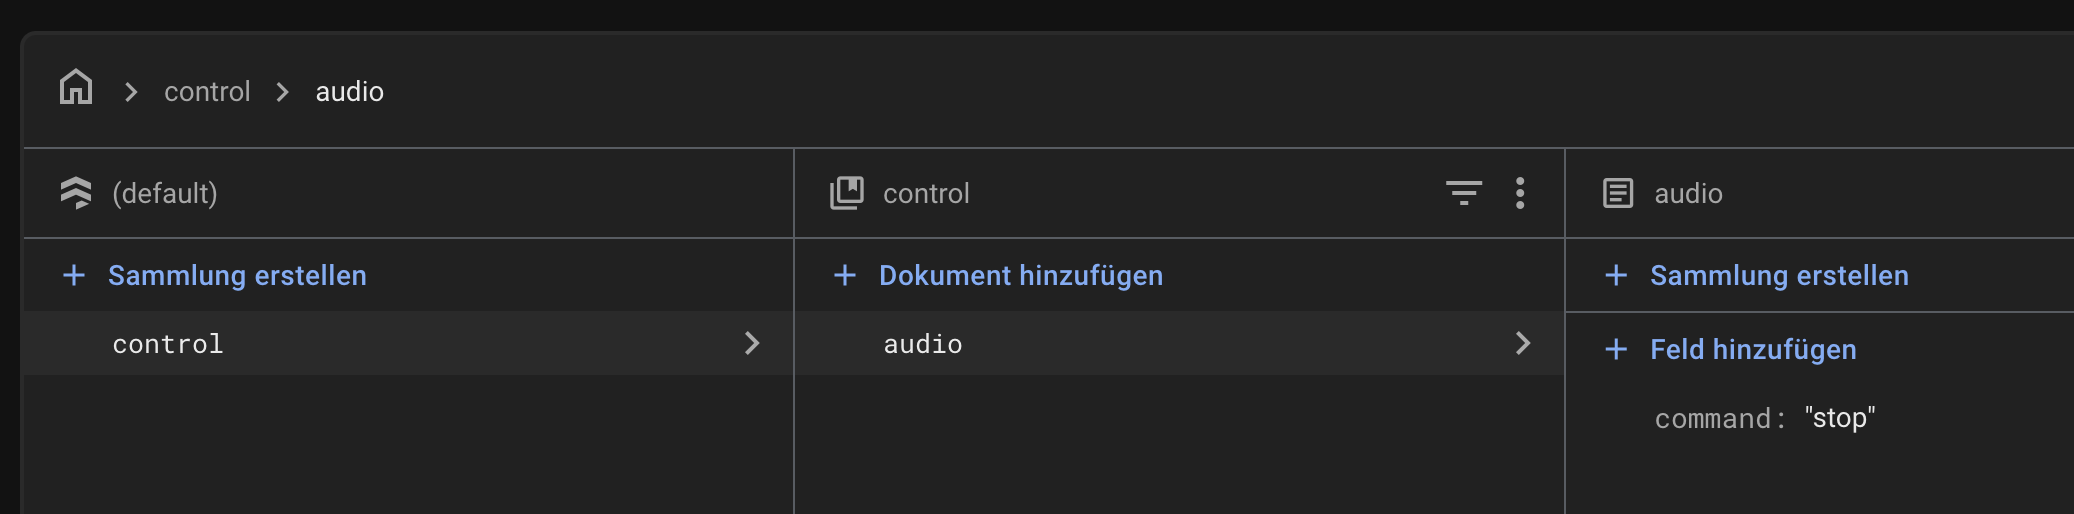
Task: Click Sammlung erstellen under audio document
Action: 1779,275
